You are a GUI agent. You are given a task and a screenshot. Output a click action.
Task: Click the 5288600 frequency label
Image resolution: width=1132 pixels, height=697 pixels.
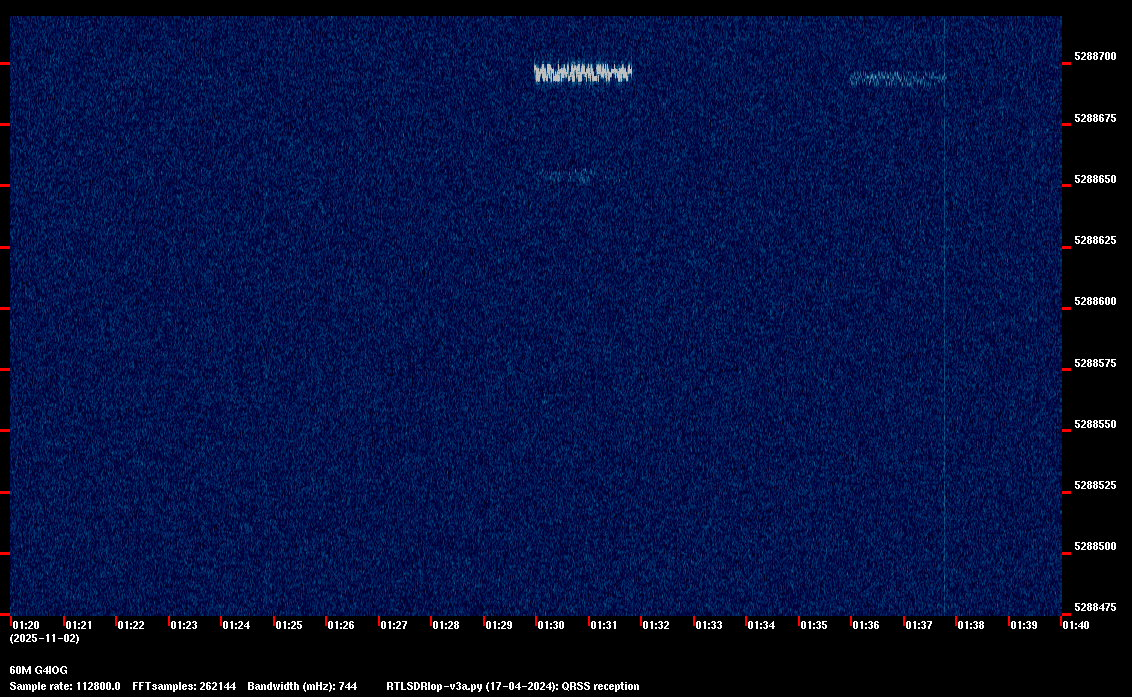[x=1095, y=301]
